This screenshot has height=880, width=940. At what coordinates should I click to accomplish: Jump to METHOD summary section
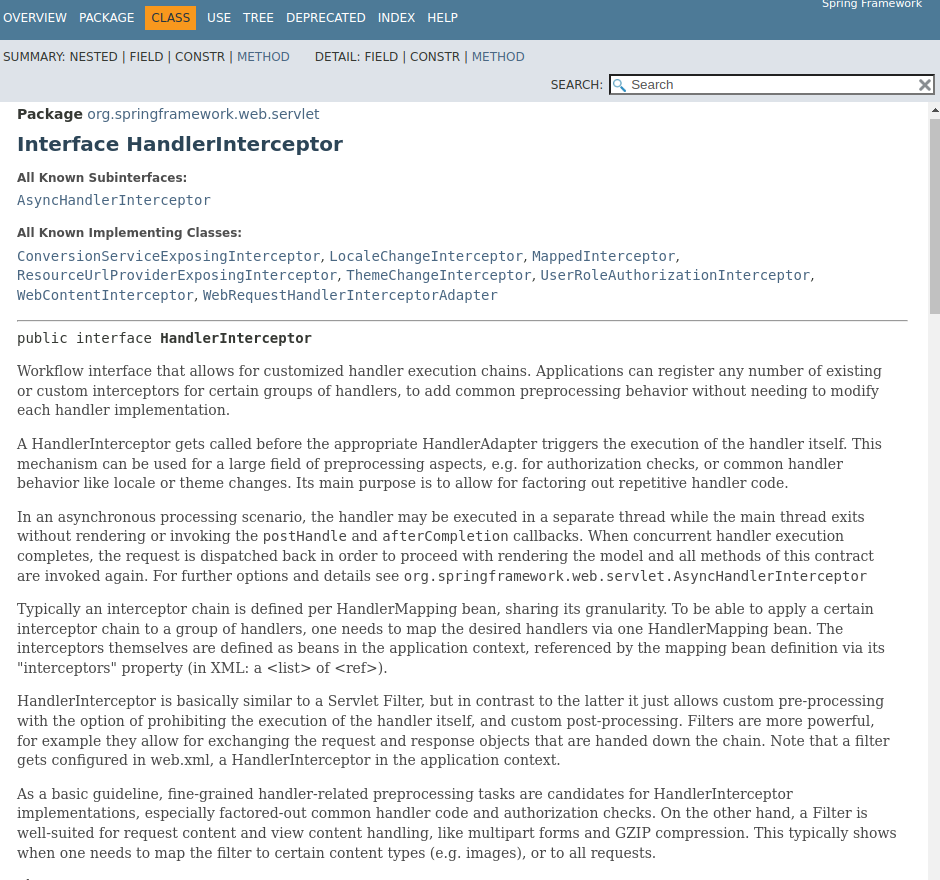click(x=263, y=57)
